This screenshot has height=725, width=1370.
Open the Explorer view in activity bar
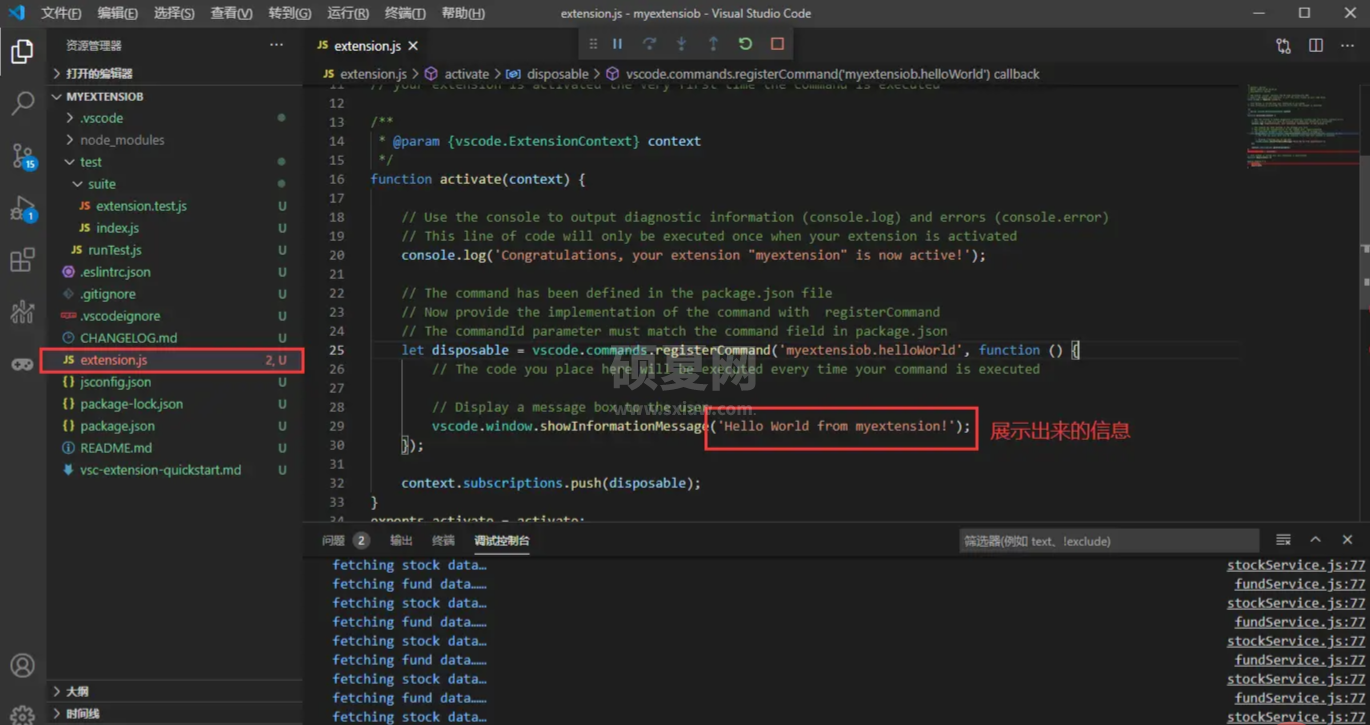22,51
